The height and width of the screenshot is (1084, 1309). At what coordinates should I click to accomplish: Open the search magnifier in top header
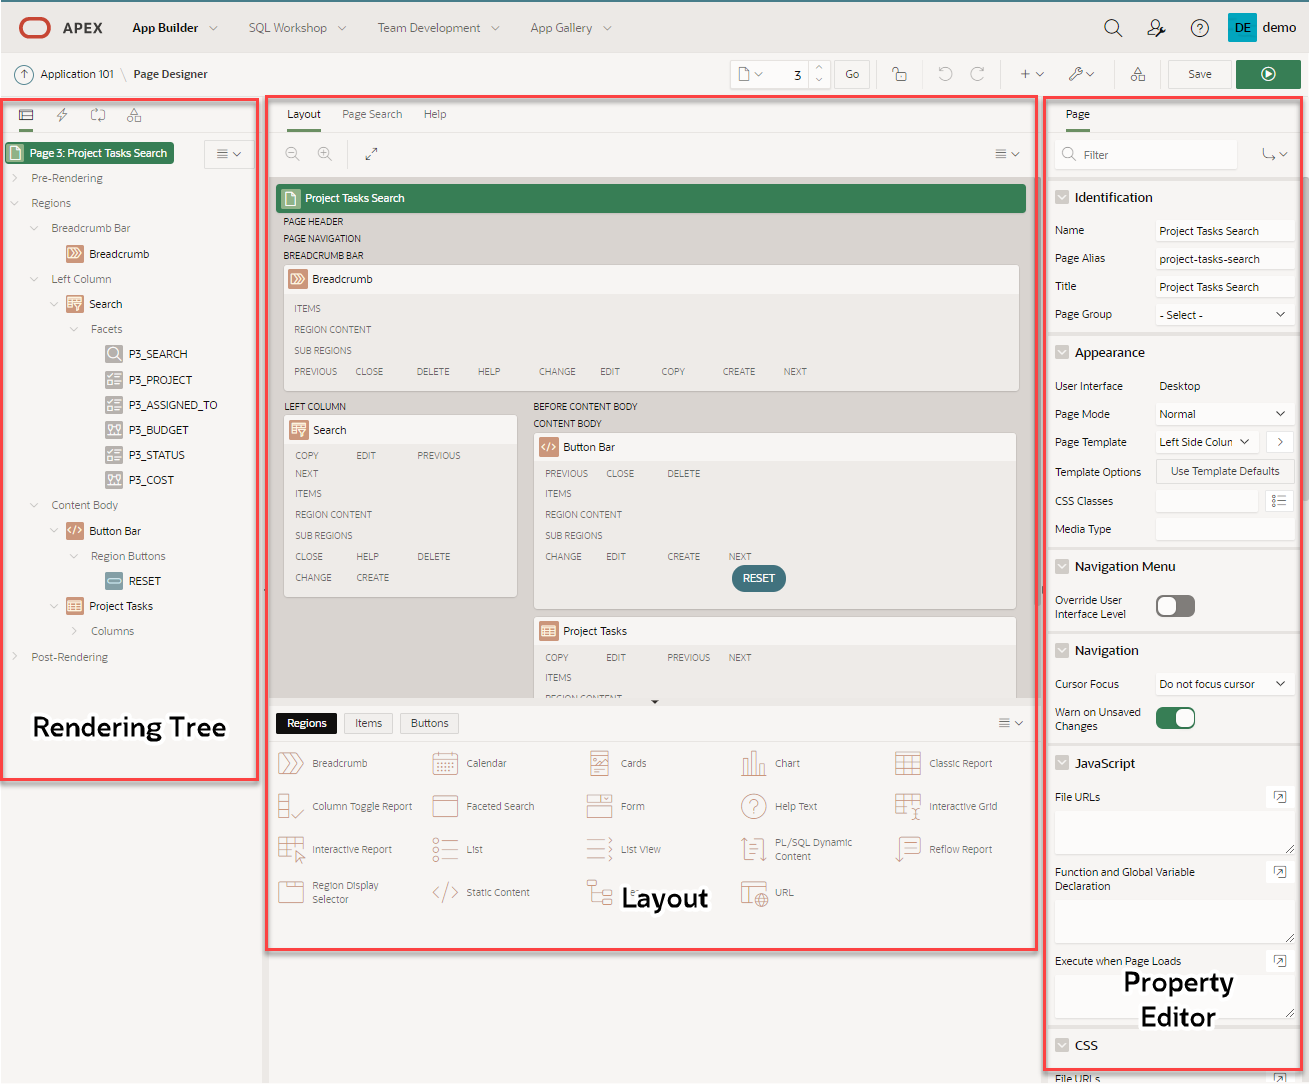1112,28
